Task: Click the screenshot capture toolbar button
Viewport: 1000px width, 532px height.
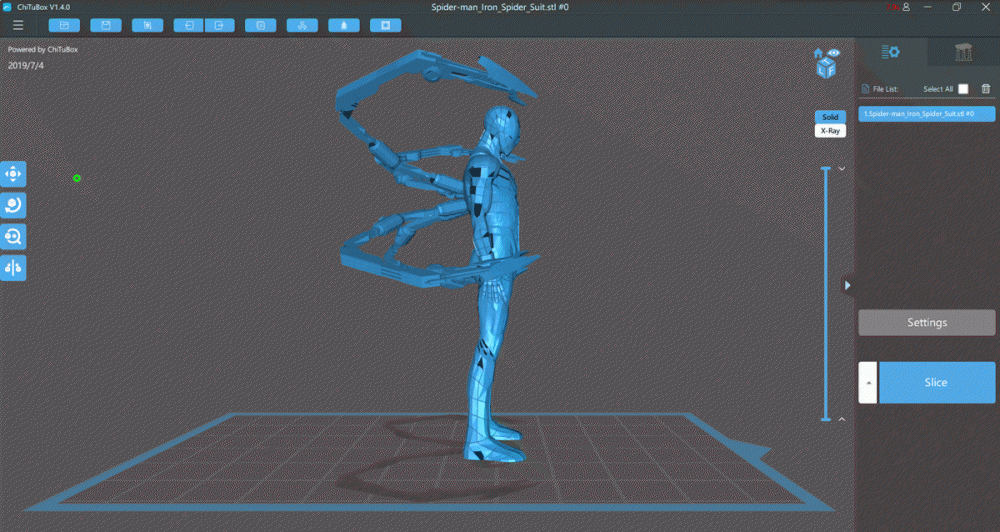Action: (x=147, y=26)
